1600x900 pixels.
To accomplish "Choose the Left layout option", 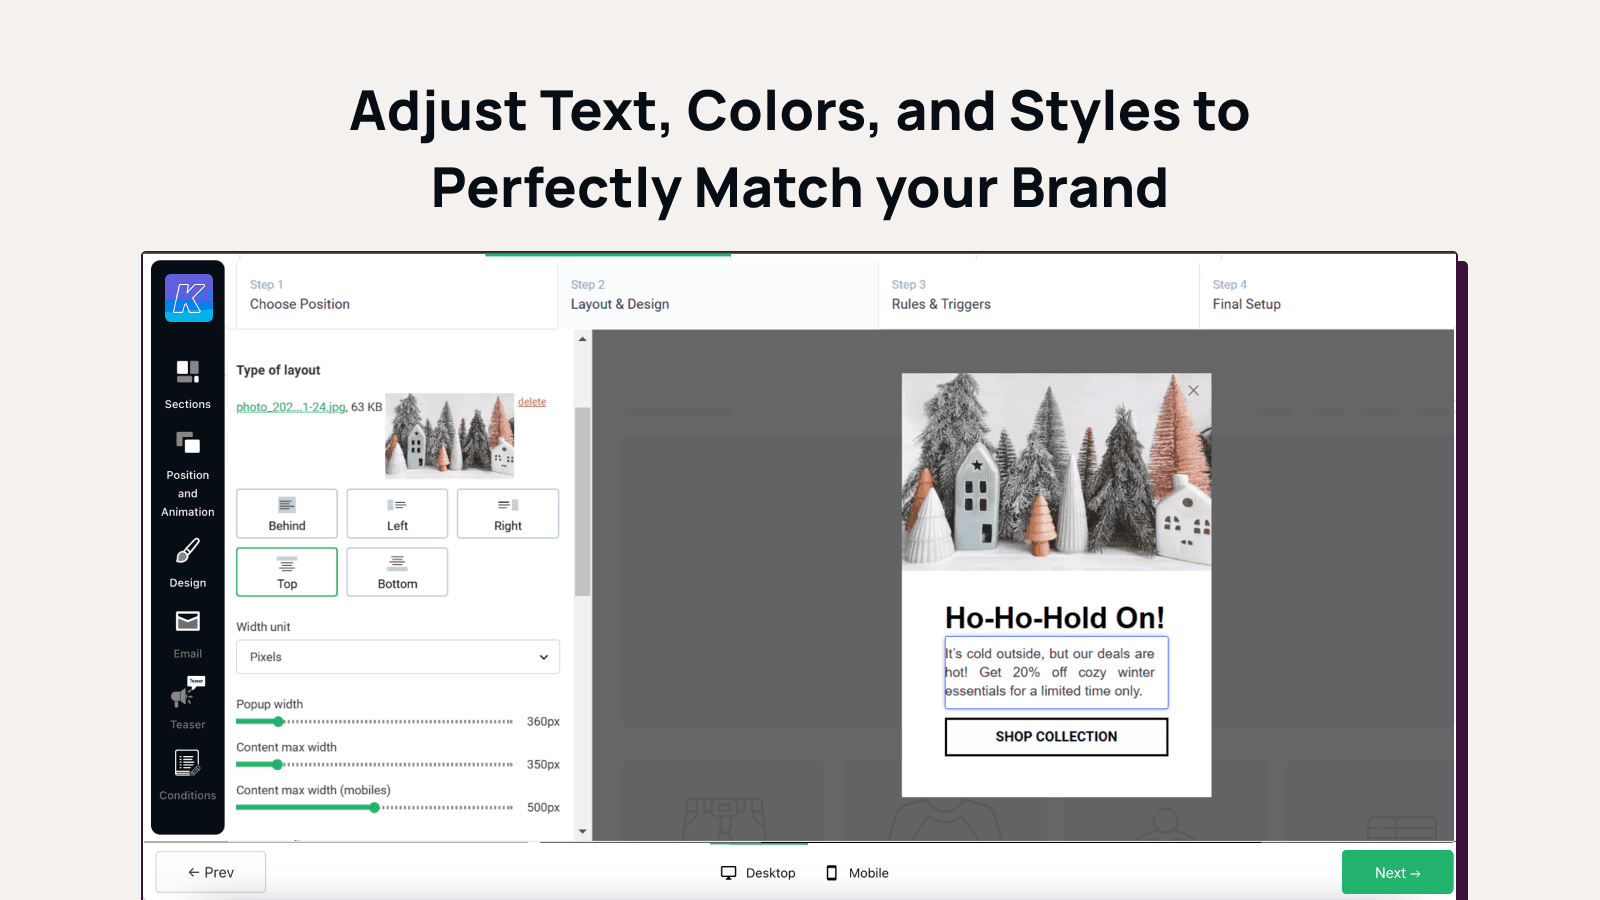I will pos(397,514).
